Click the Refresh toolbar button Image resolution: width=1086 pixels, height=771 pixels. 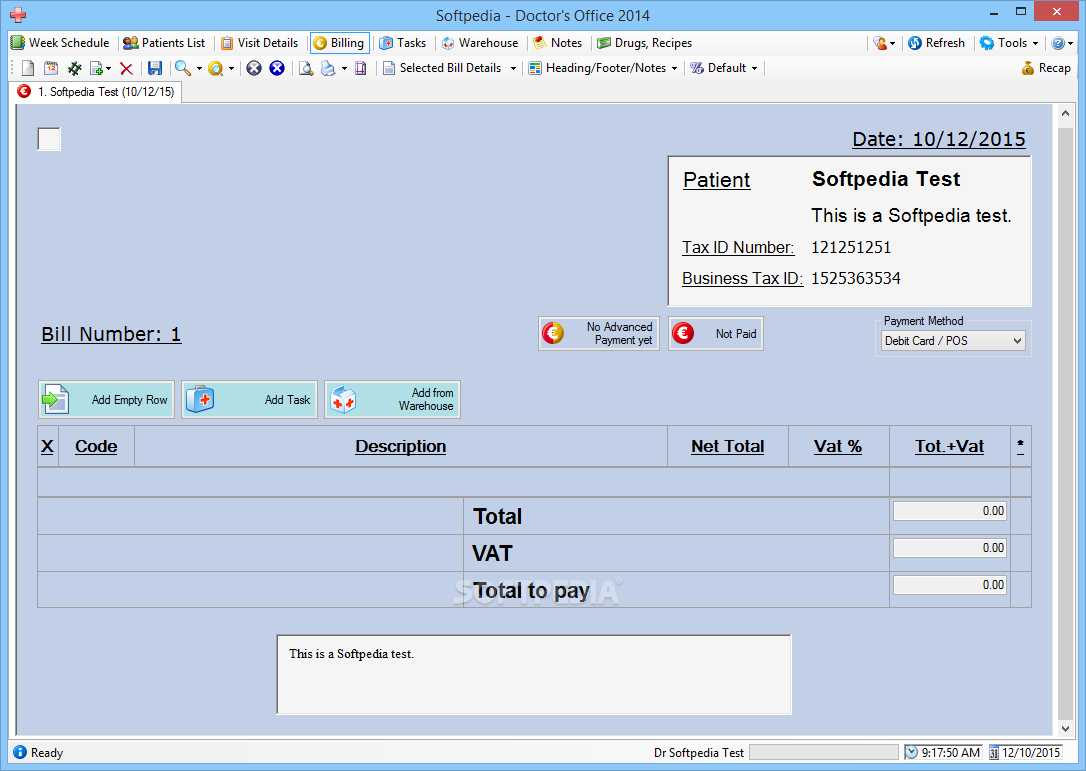click(x=936, y=43)
